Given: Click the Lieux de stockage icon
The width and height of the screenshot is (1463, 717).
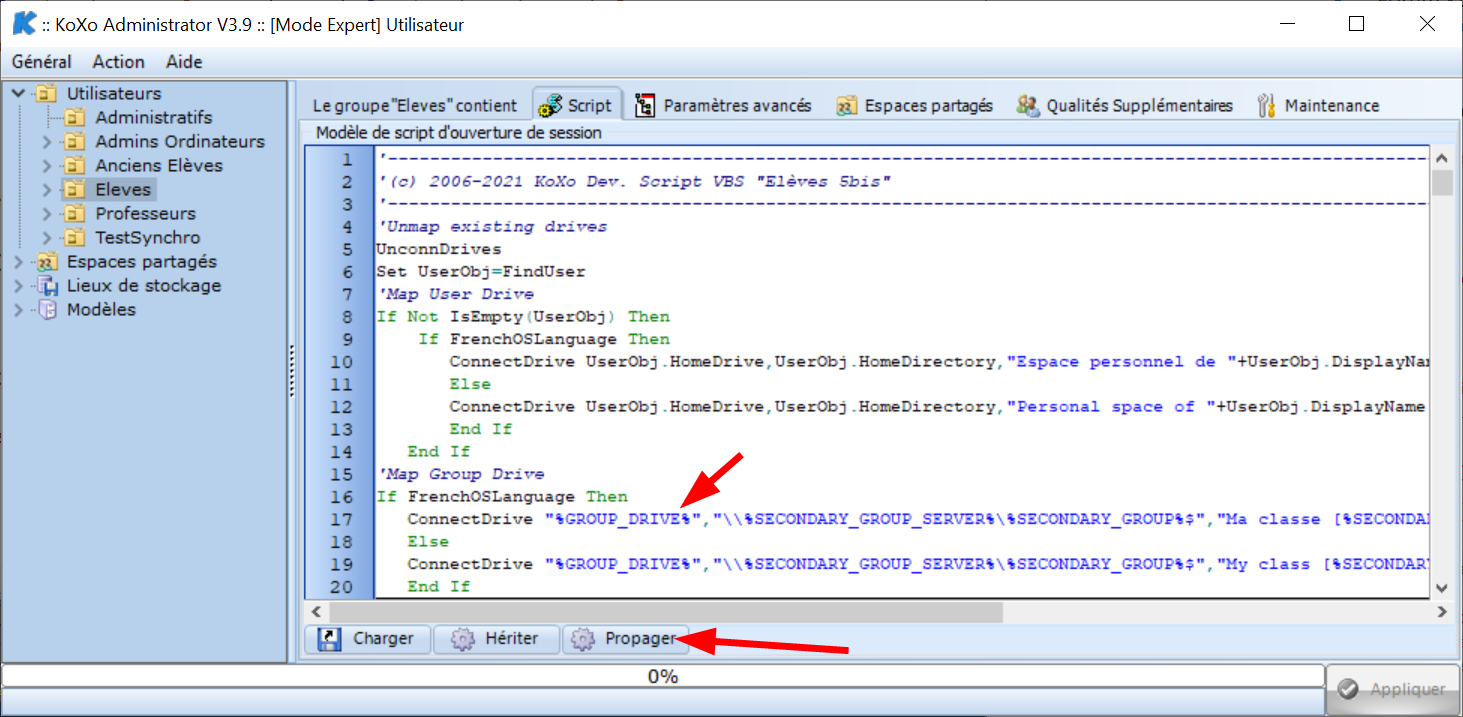Looking at the screenshot, I should (x=46, y=285).
